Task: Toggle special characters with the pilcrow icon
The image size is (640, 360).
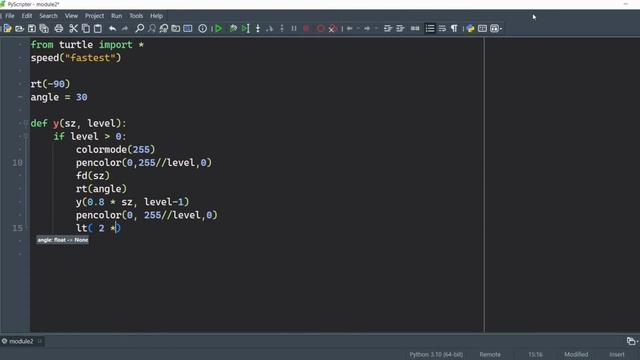Action: [x=454, y=29]
